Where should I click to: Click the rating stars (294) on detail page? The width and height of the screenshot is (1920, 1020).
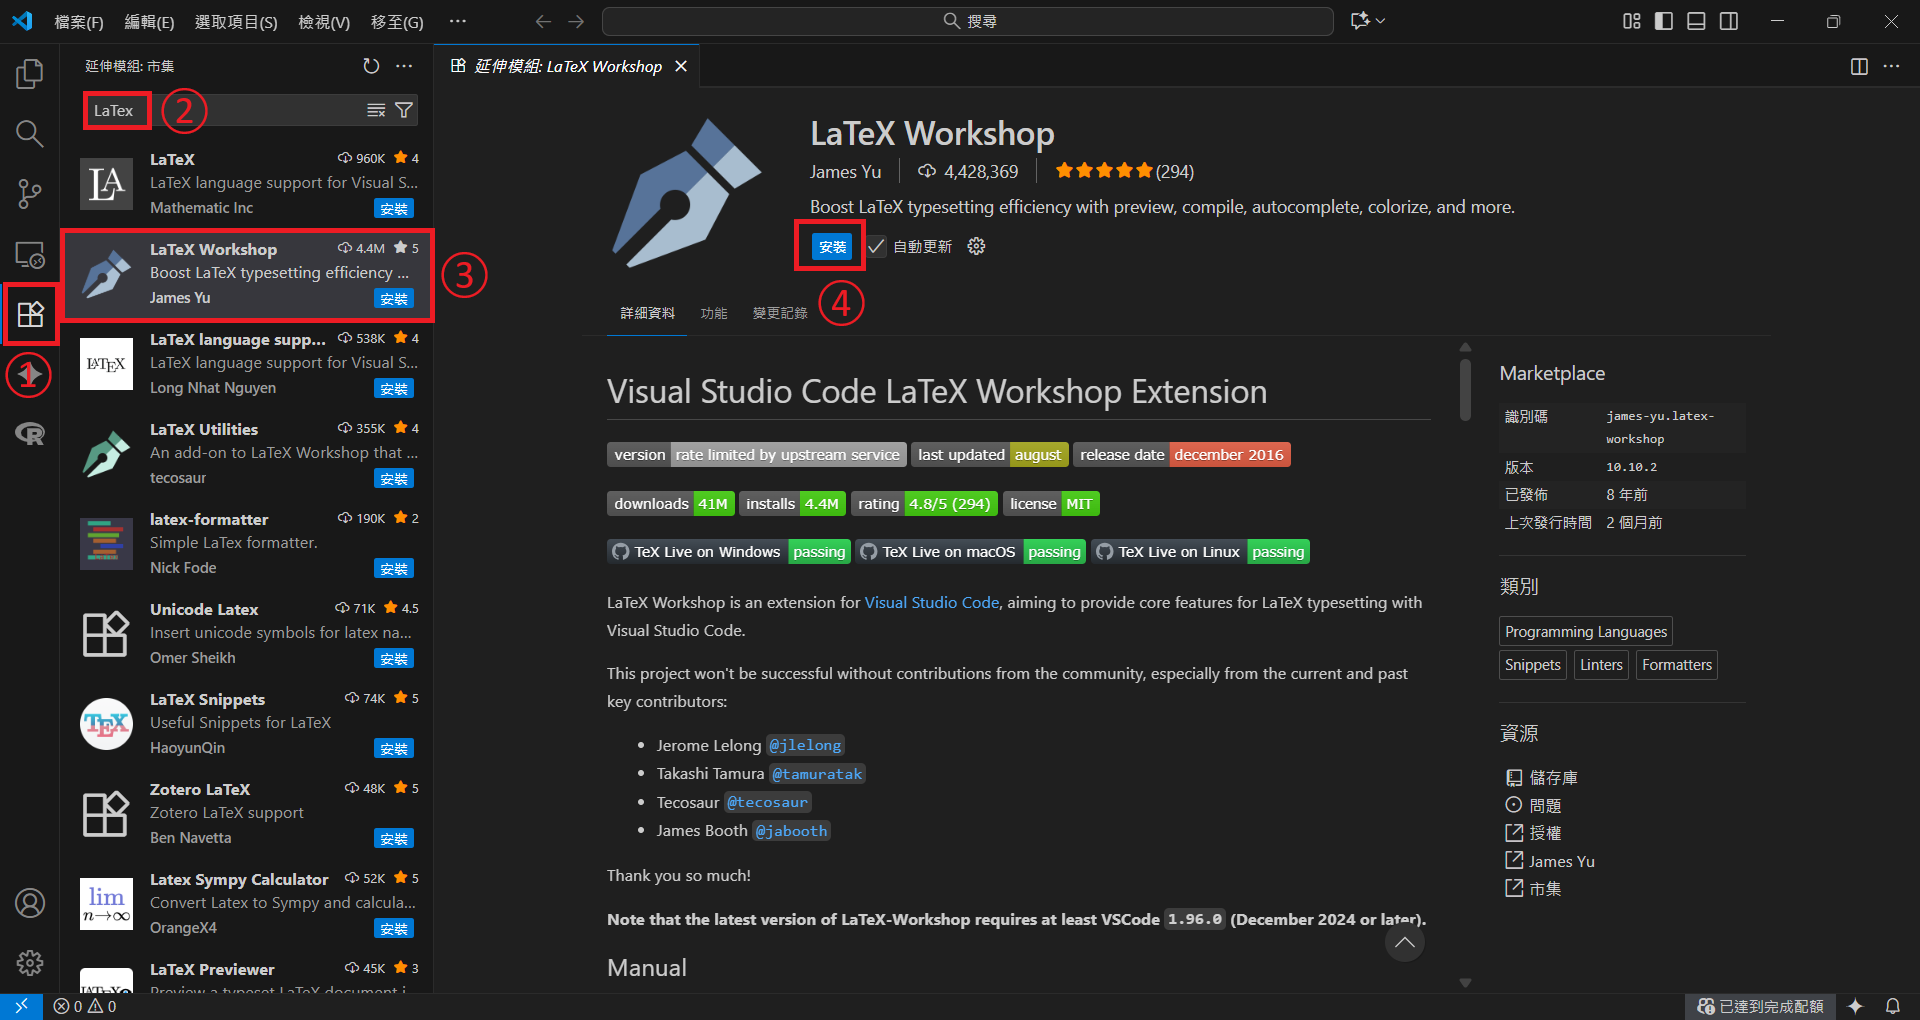1124,172
